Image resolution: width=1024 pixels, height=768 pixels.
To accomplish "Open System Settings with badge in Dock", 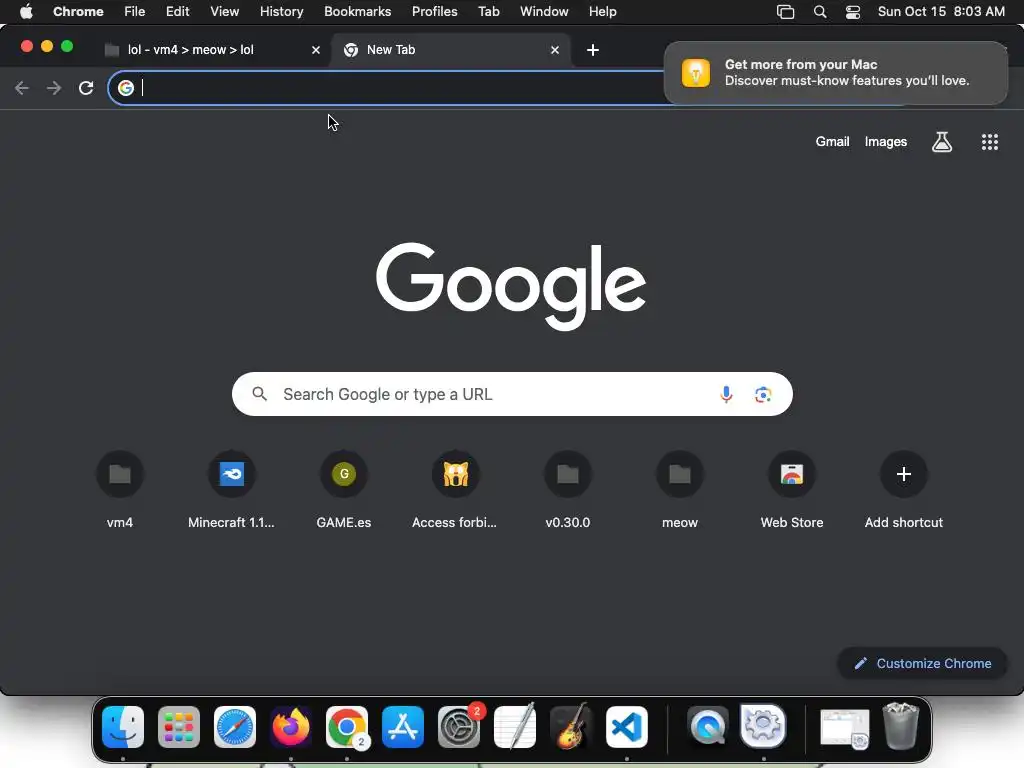I will (459, 727).
